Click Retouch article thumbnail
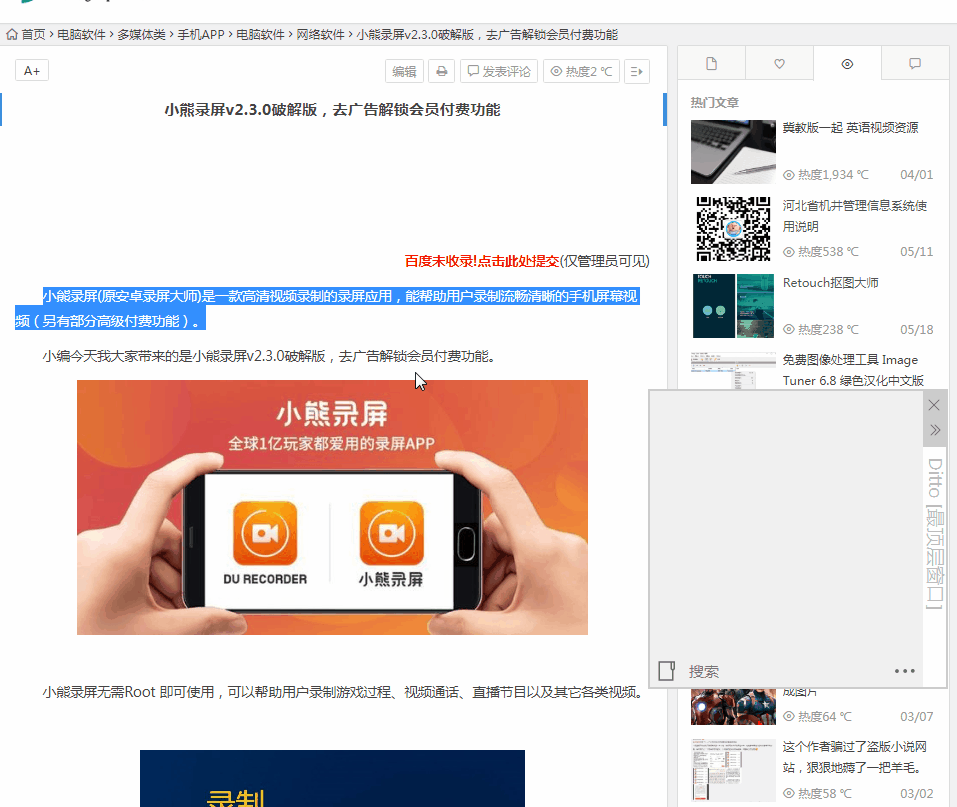Image resolution: width=957 pixels, height=807 pixels. [733, 306]
